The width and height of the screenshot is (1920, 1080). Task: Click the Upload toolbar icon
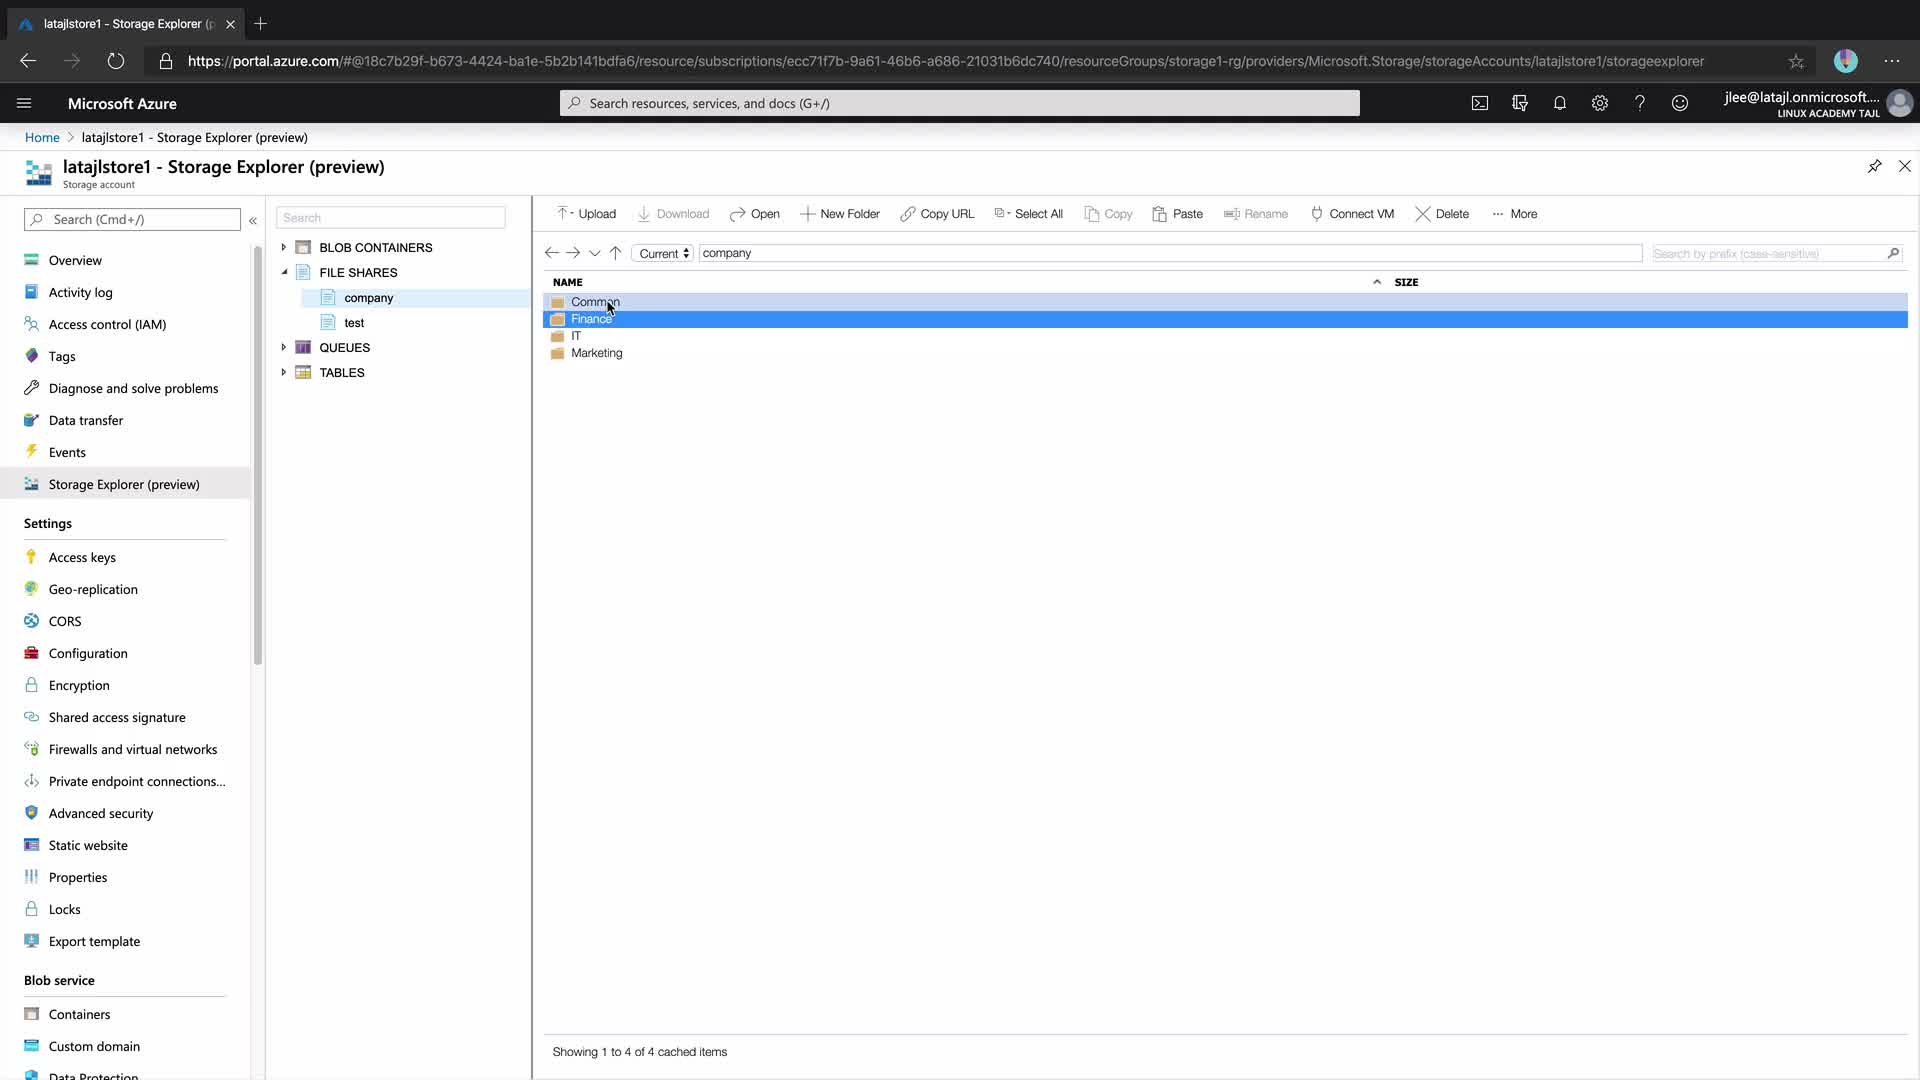(x=564, y=213)
